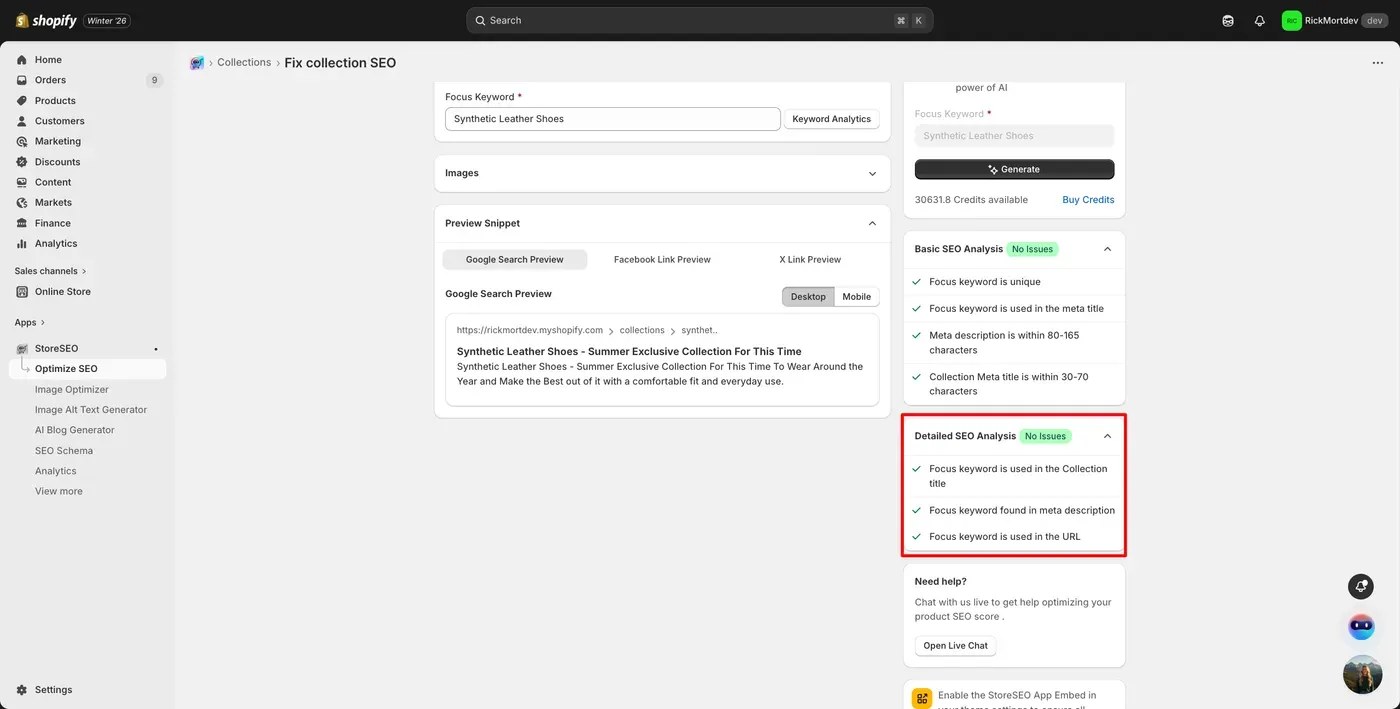The width and height of the screenshot is (1400, 709).
Task: Open the dark chat bubble widget
Action: tap(1361, 586)
